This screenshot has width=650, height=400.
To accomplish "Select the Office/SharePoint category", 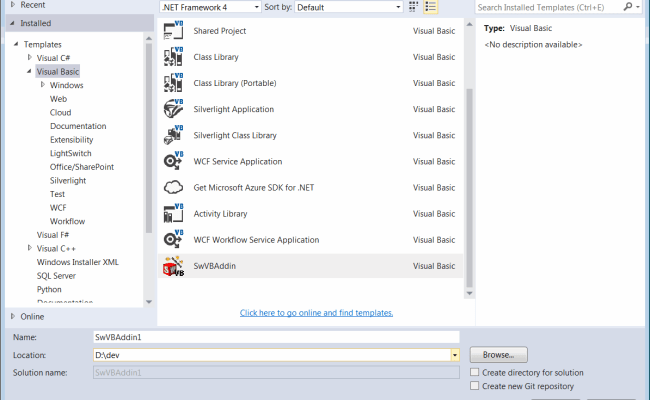I will click(82, 167).
